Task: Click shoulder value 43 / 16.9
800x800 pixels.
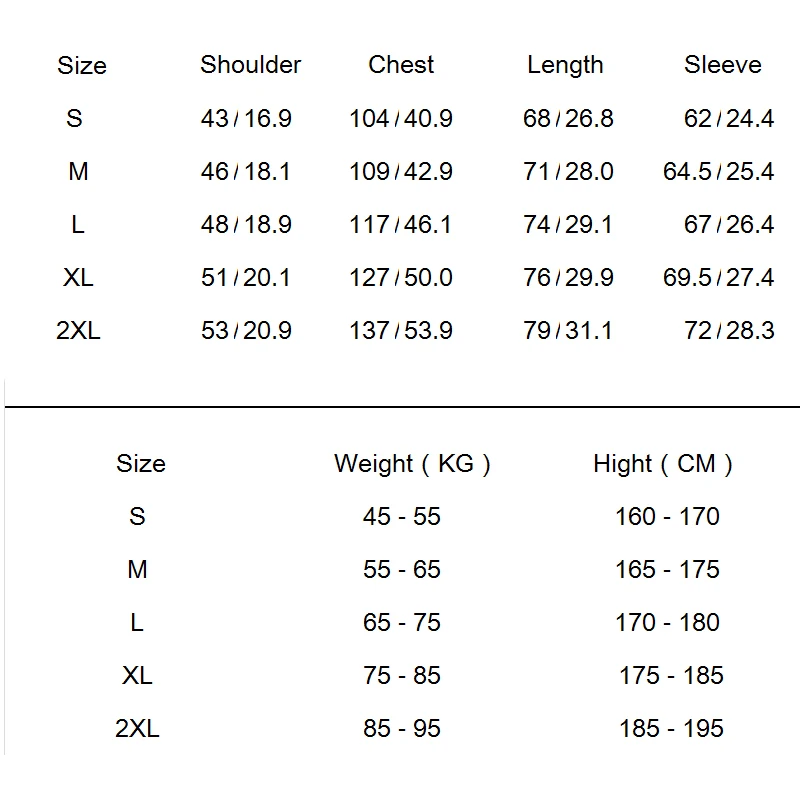Action: click(246, 119)
